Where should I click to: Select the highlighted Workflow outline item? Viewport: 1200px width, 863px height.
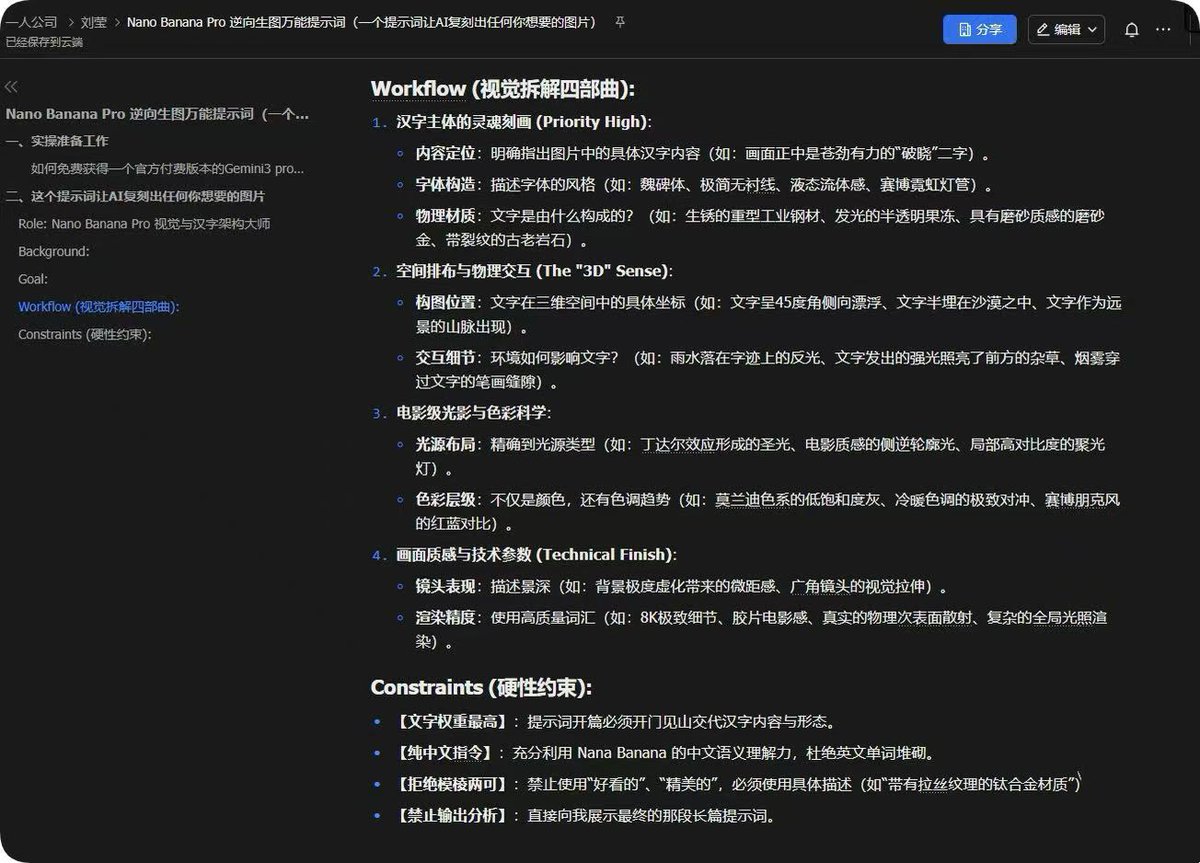coord(99,307)
